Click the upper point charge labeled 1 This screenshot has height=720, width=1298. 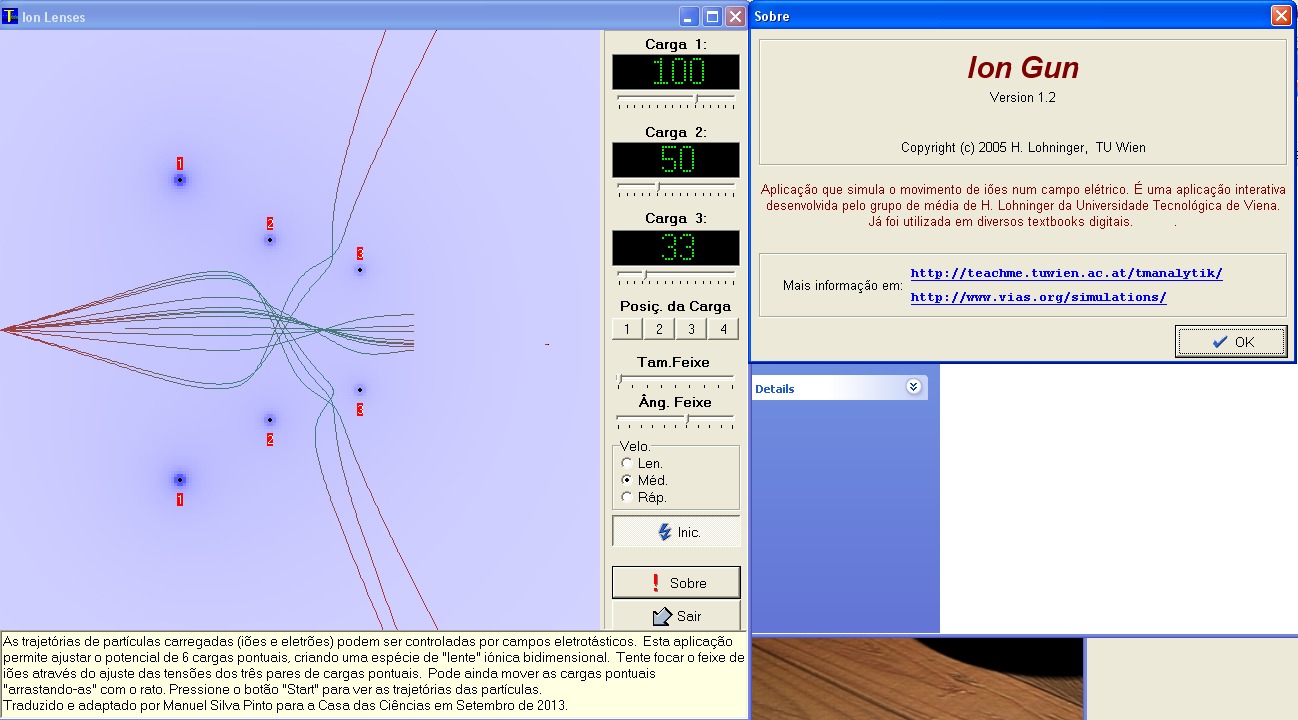click(x=180, y=180)
